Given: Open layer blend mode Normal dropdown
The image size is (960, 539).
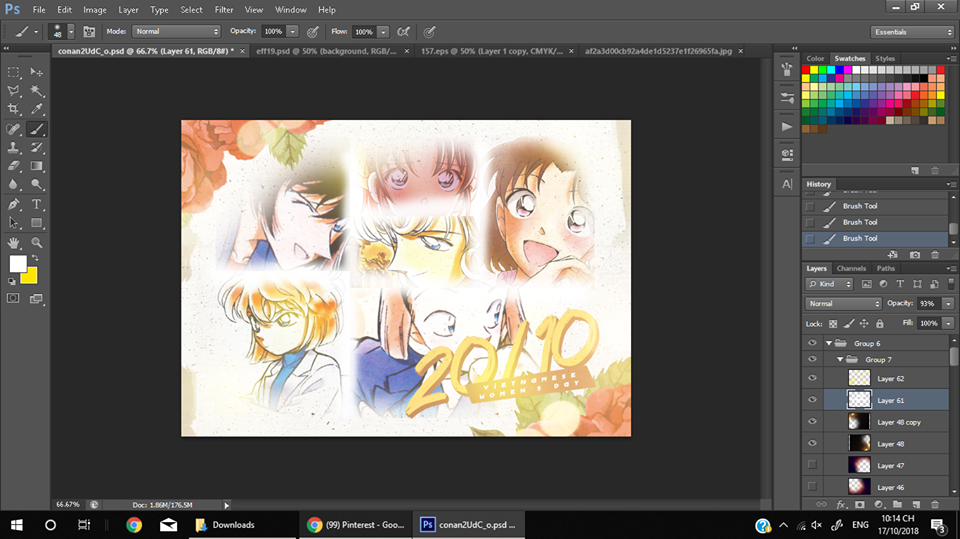Looking at the screenshot, I should tap(843, 304).
